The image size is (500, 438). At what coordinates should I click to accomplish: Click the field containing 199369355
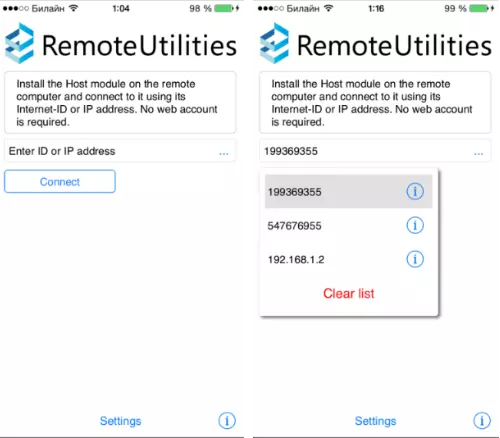pos(375,151)
